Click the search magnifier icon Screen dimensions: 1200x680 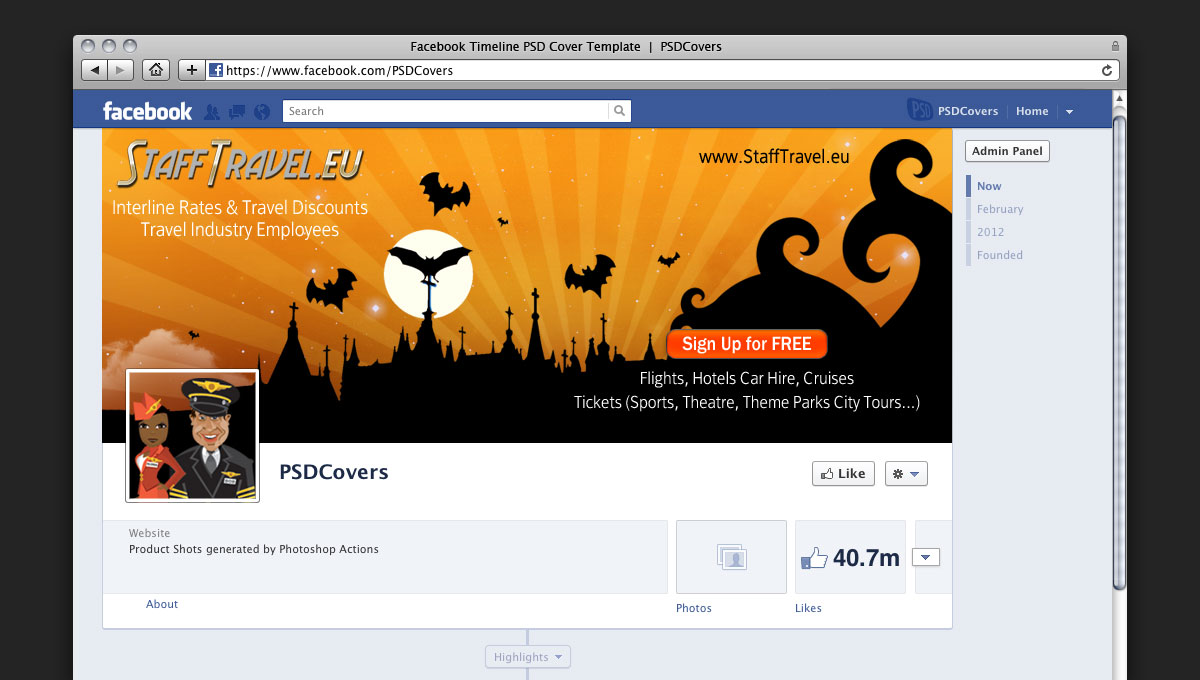click(x=620, y=111)
